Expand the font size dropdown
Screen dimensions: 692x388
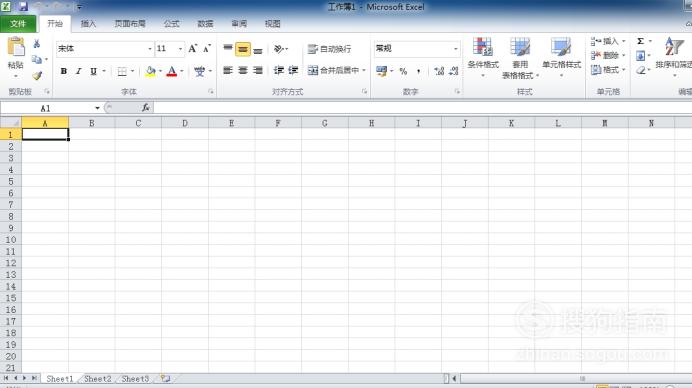(180, 49)
